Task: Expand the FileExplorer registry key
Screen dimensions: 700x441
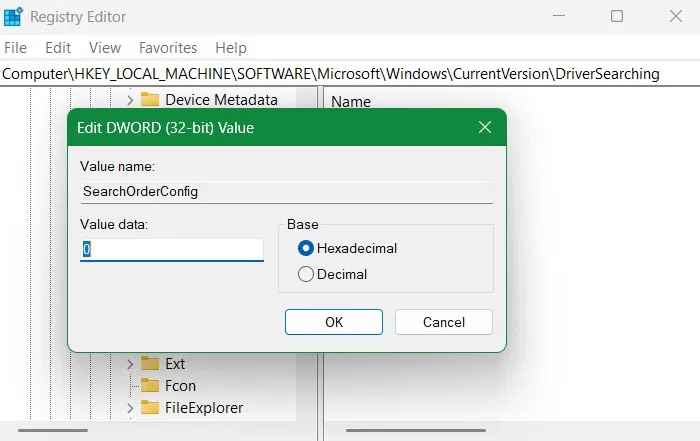Action: (130, 408)
